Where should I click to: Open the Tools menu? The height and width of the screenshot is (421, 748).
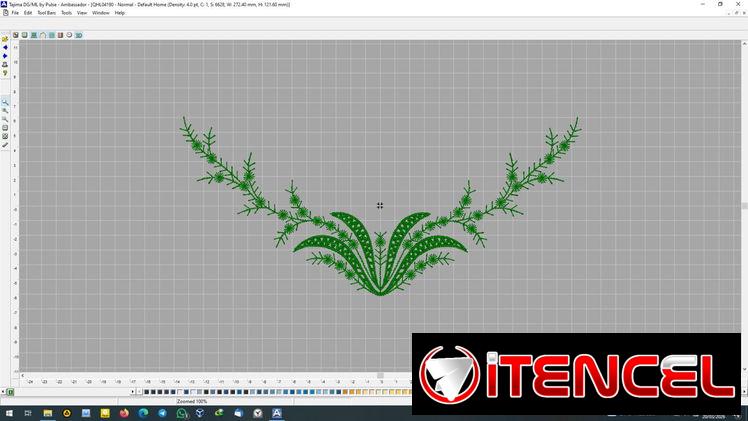click(66, 13)
